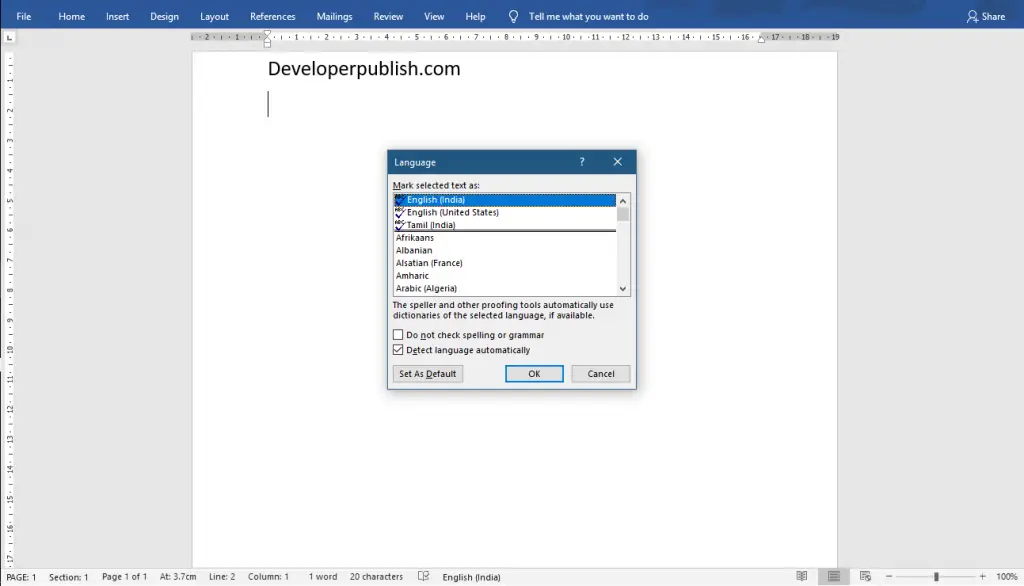Close the Language dialog with the X
Viewport: 1024px width, 586px height.
coord(617,162)
